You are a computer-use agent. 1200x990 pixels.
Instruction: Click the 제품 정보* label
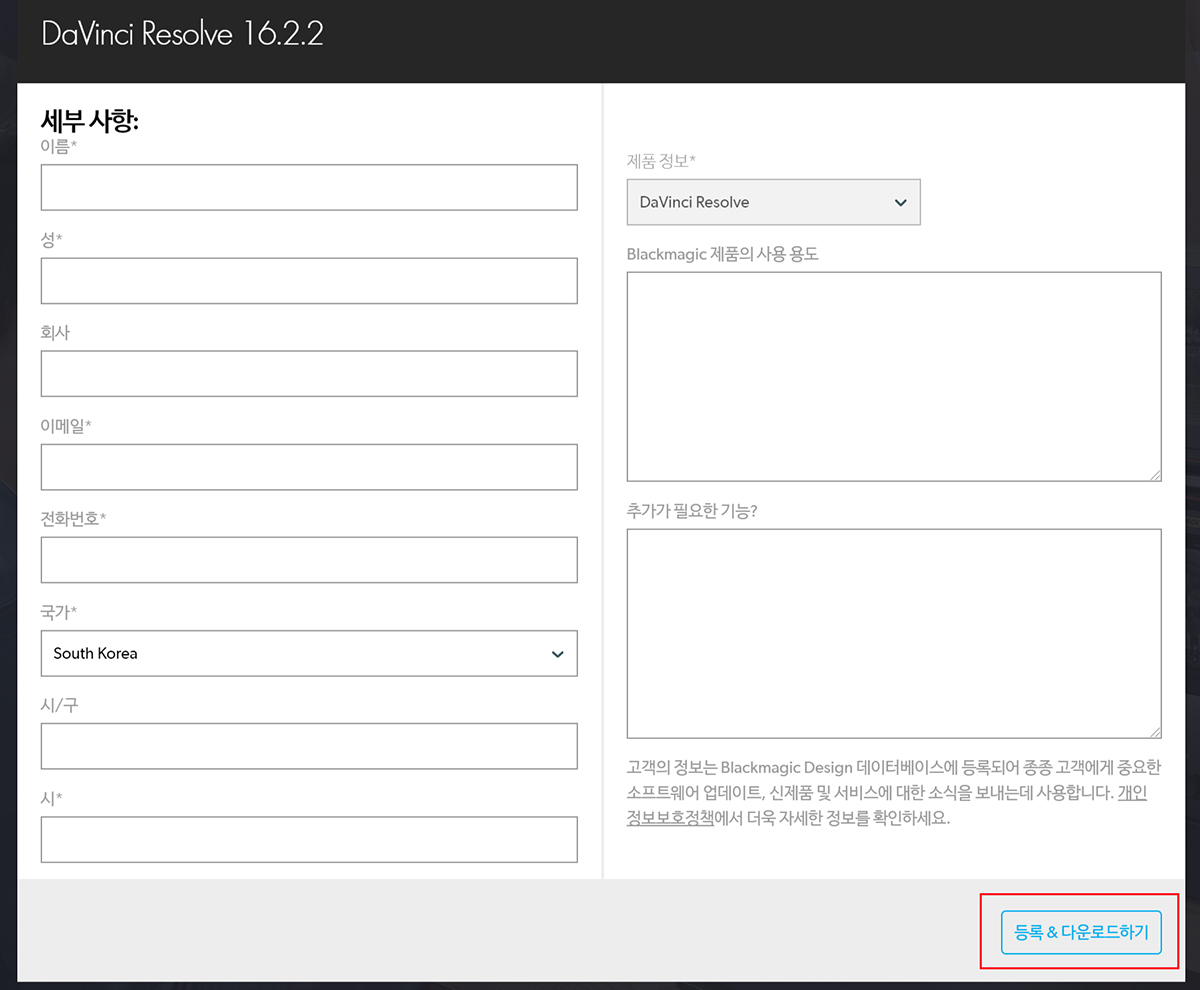click(661, 160)
